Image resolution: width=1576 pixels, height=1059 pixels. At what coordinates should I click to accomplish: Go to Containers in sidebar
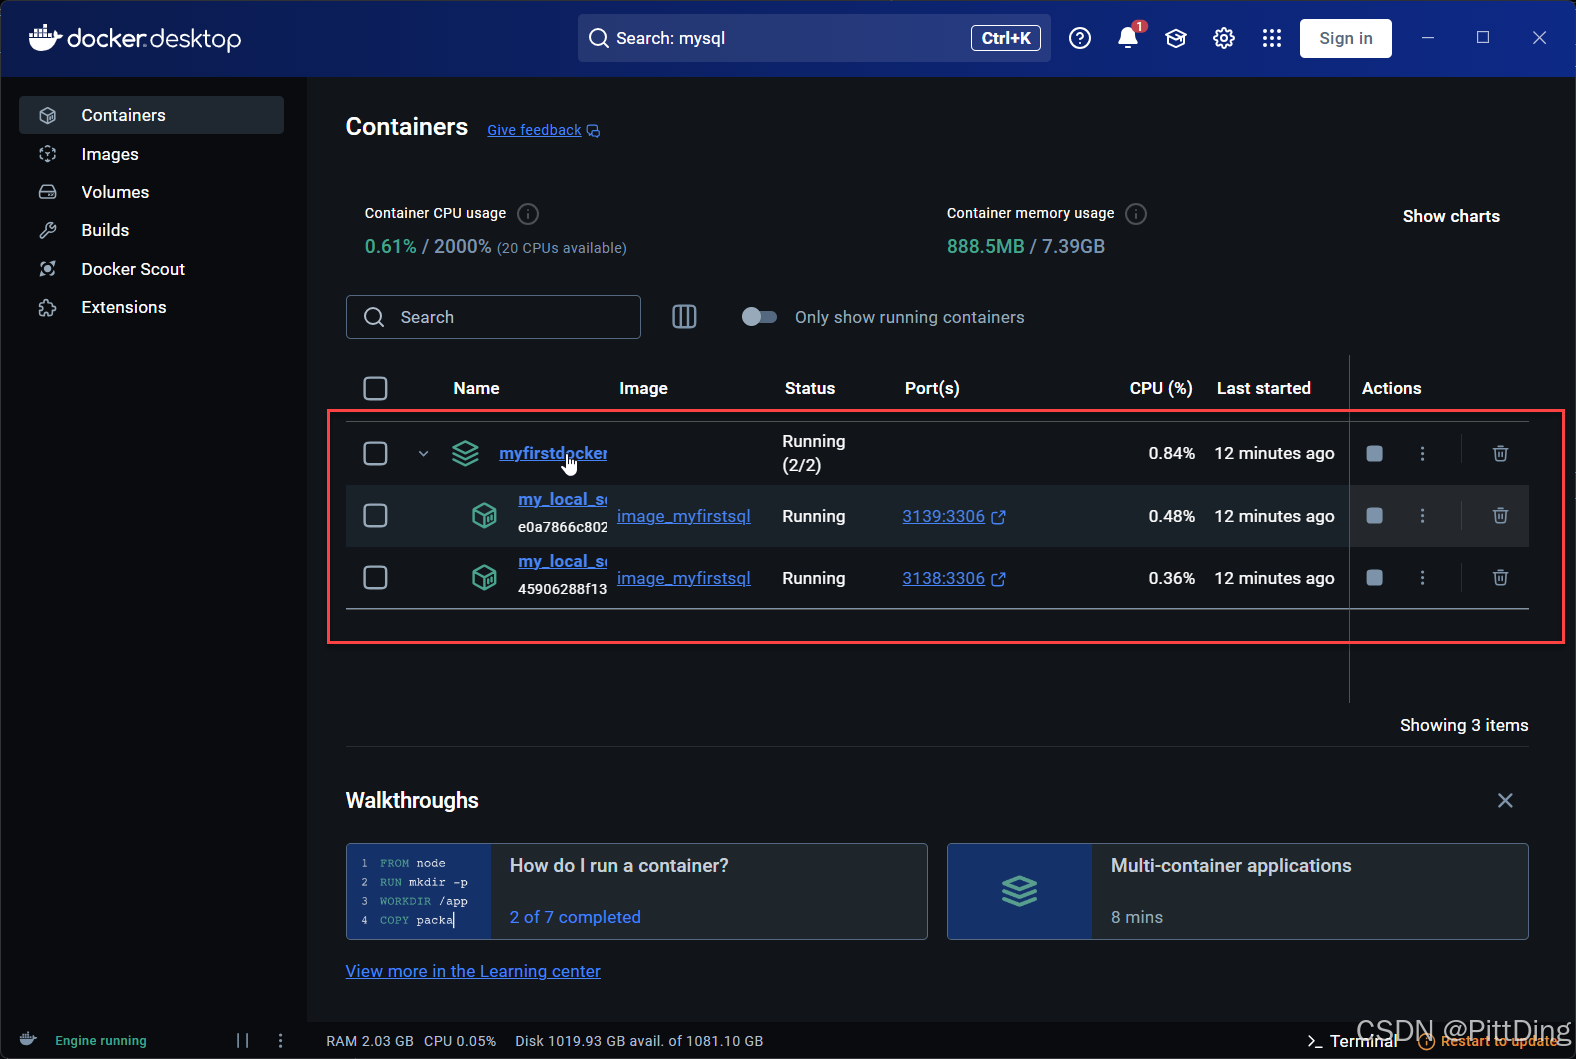click(151, 115)
